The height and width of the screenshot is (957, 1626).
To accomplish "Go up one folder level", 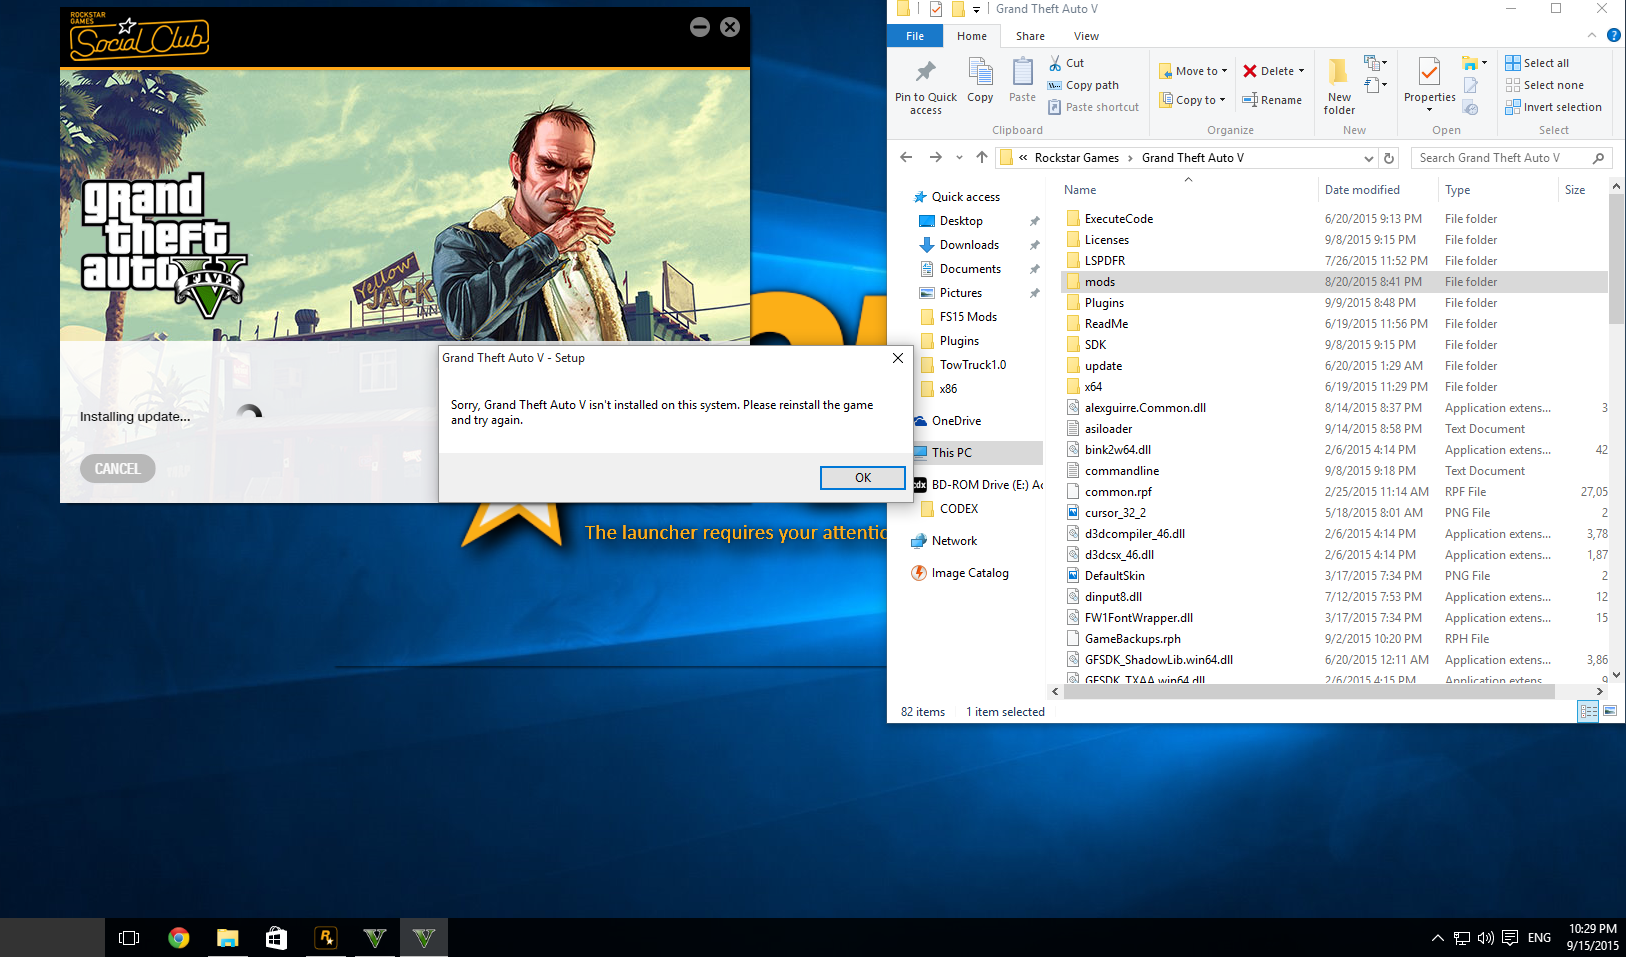I will tap(982, 158).
